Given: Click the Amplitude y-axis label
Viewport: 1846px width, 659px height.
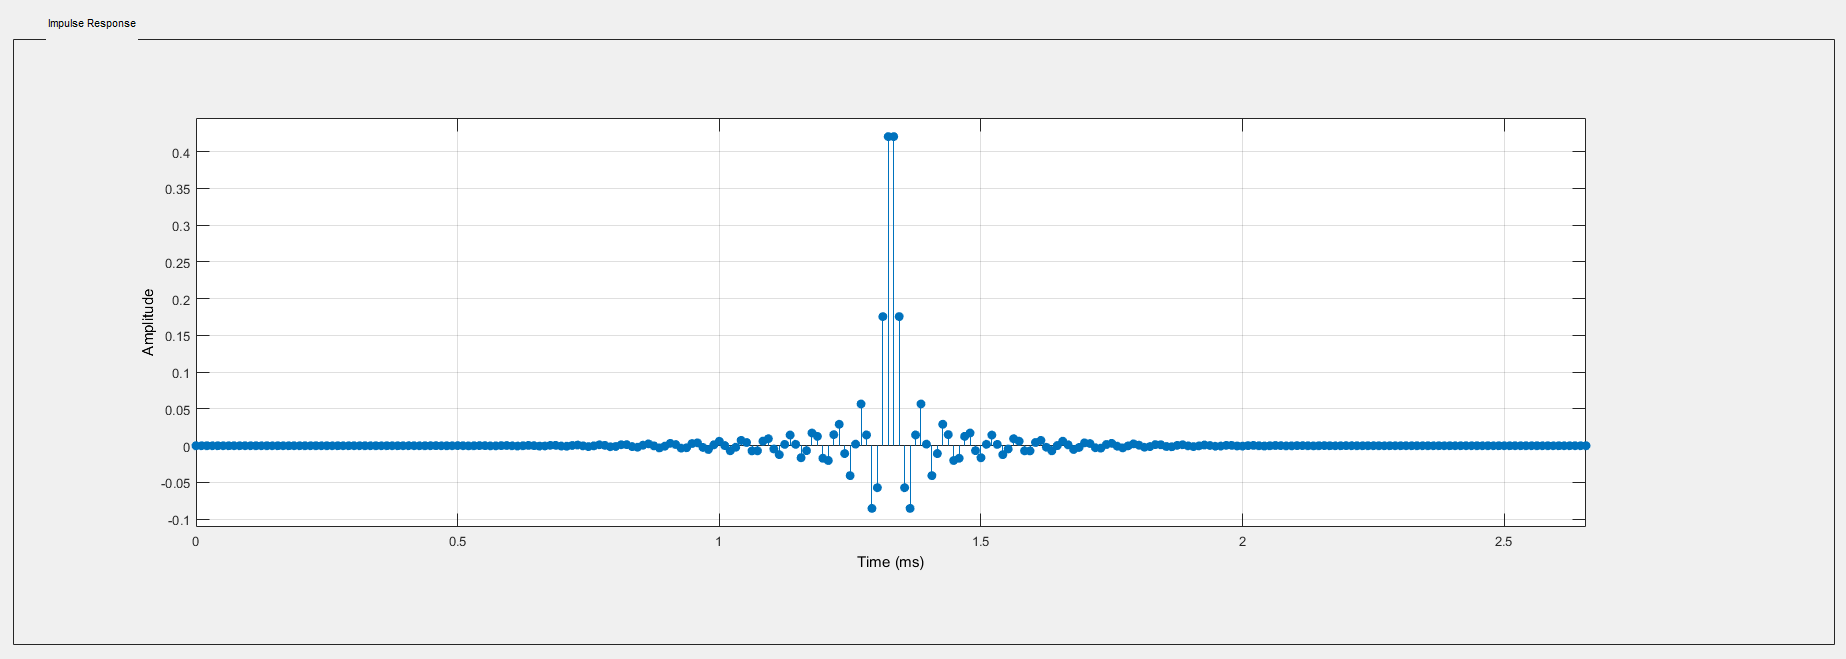Looking at the screenshot, I should 148,322.
